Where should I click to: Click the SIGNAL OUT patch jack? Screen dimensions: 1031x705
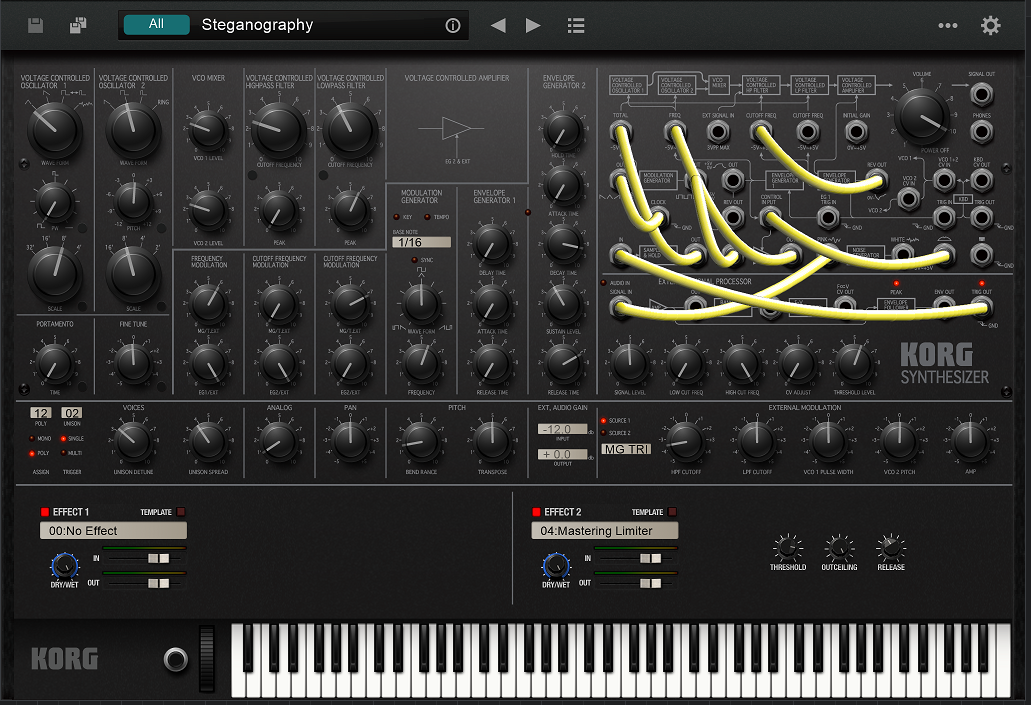click(x=982, y=94)
